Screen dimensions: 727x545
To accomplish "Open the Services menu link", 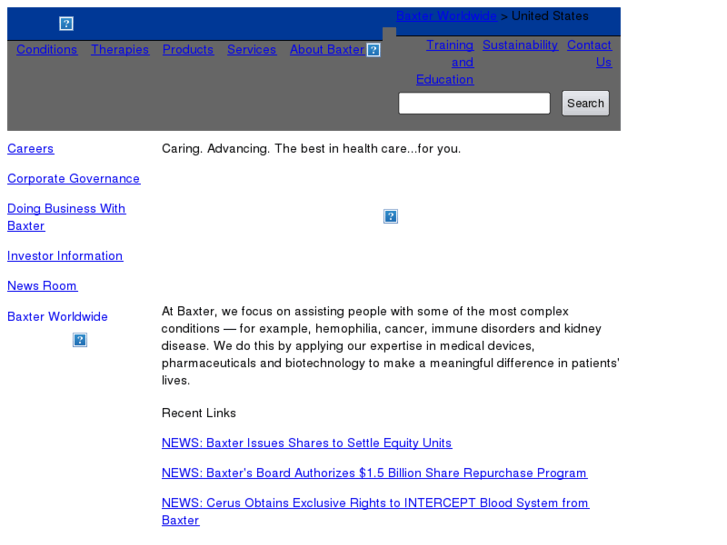I will point(252,50).
